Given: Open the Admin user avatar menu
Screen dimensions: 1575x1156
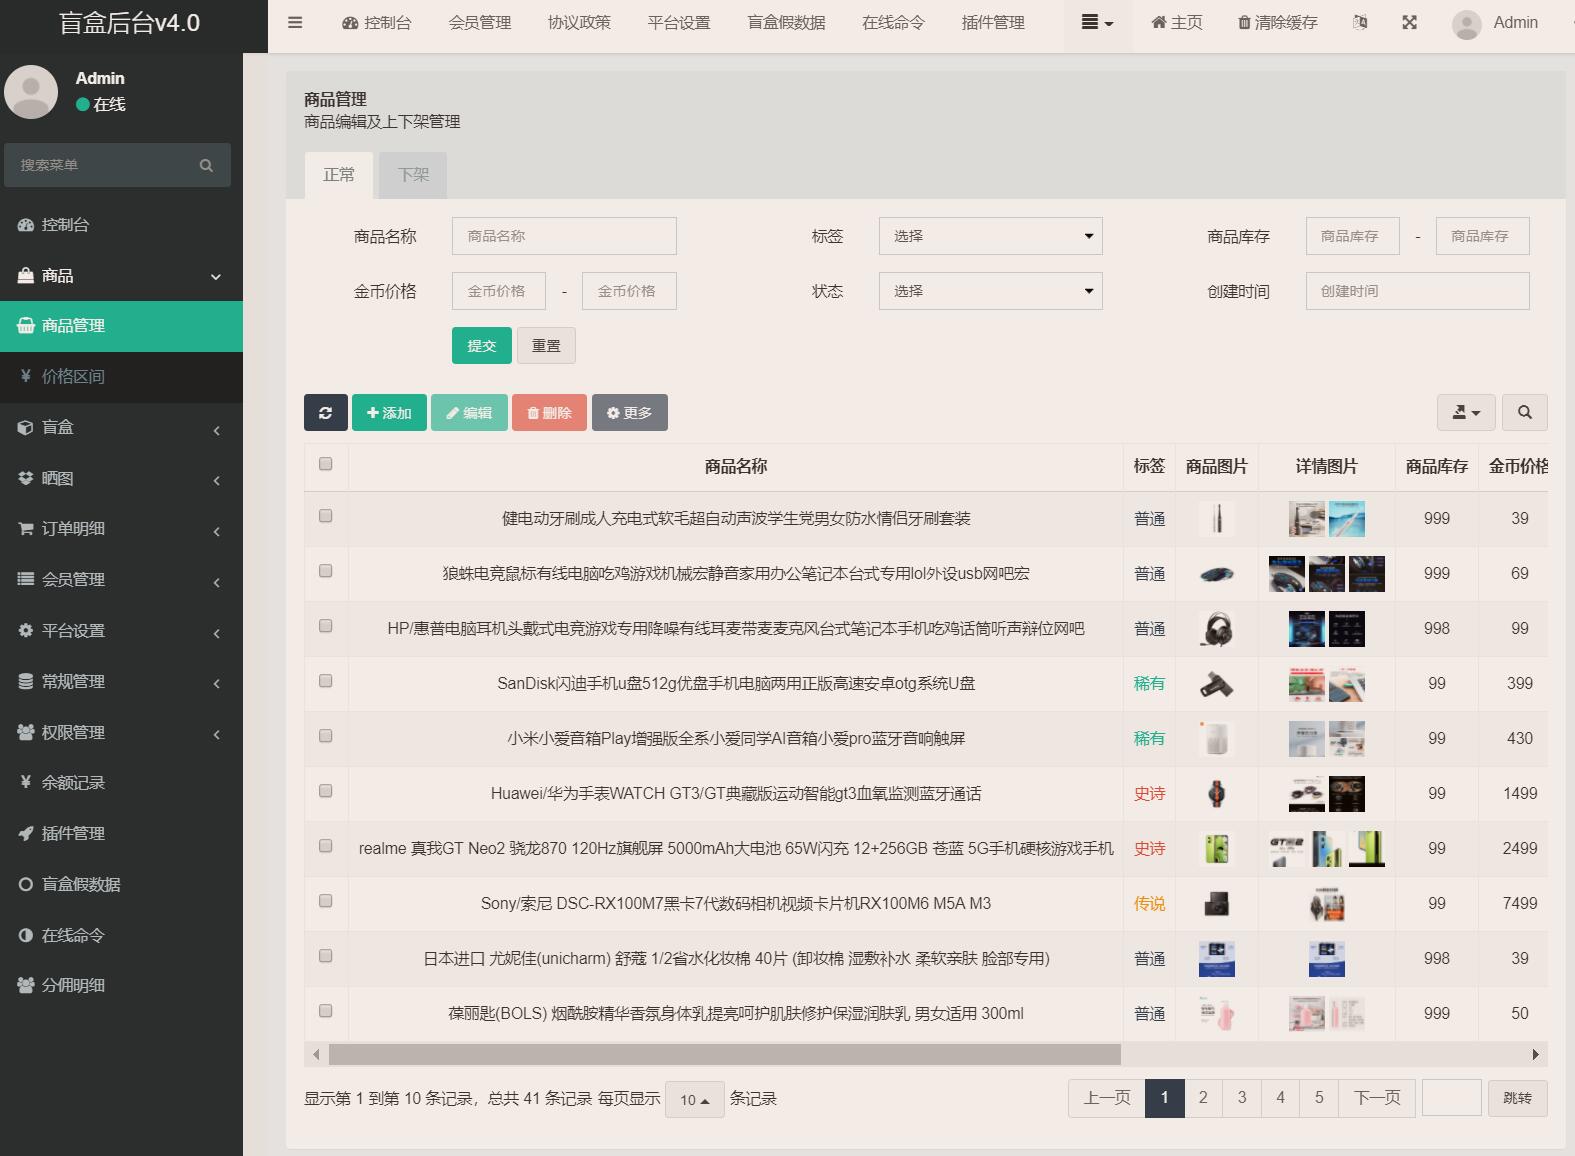Looking at the screenshot, I should tap(1495, 23).
